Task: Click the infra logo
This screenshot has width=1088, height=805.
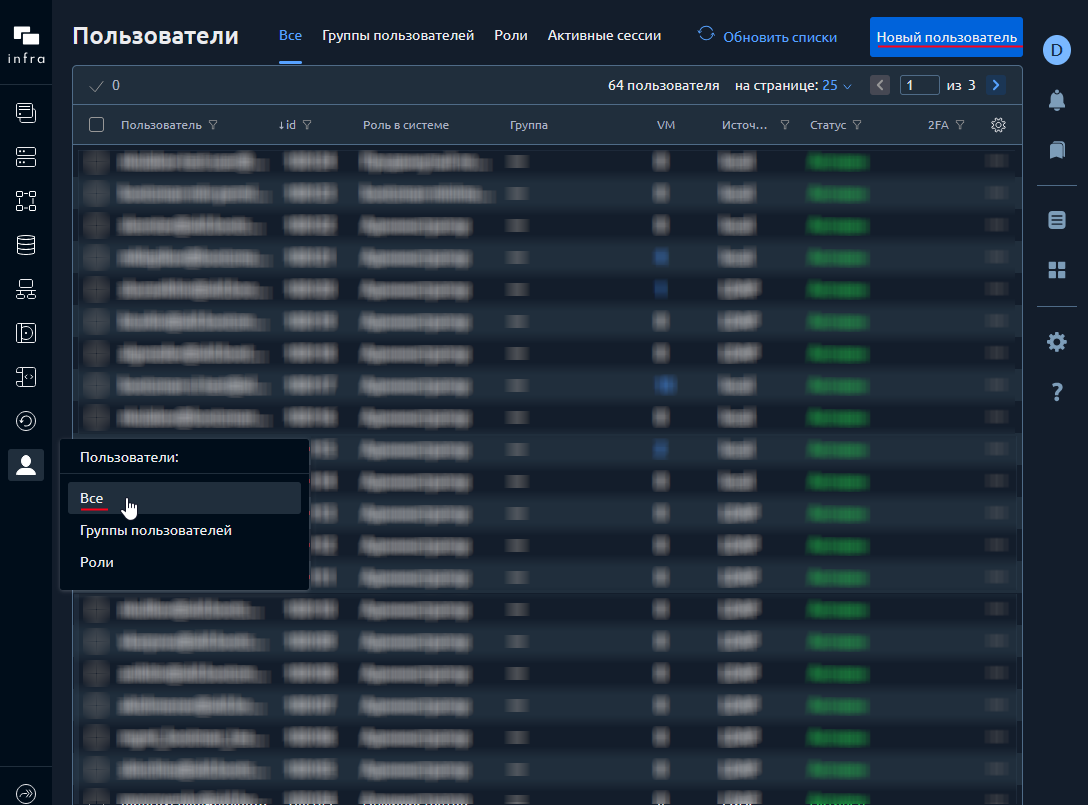Action: [x=26, y=45]
